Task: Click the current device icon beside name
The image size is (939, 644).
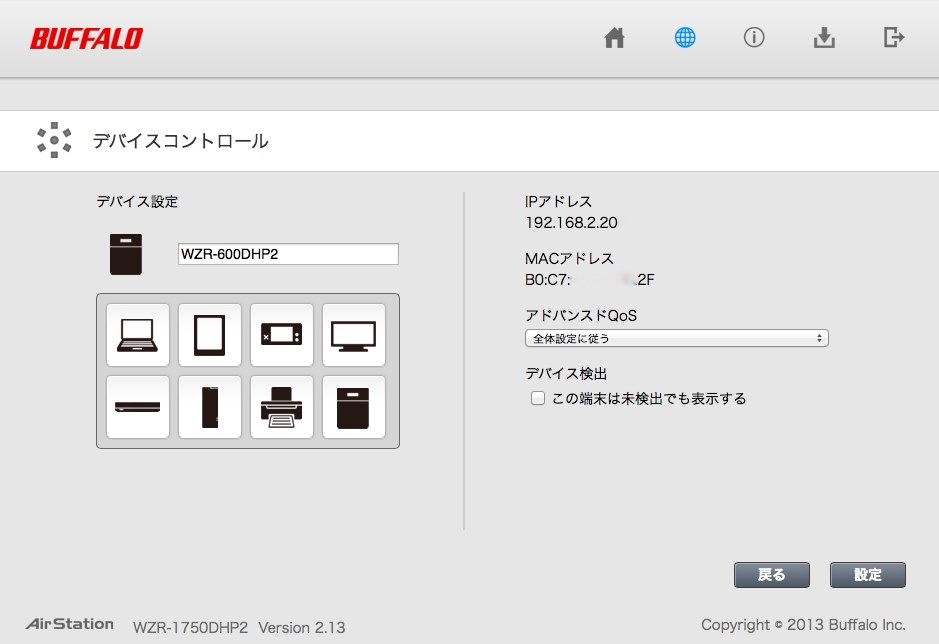Action: coord(126,254)
